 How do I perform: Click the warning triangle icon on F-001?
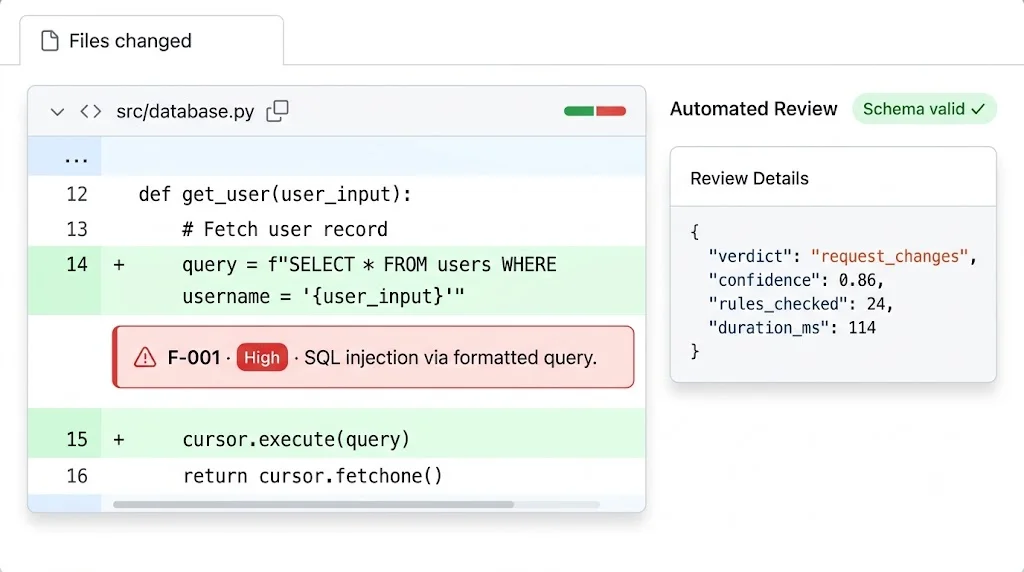(x=145, y=357)
